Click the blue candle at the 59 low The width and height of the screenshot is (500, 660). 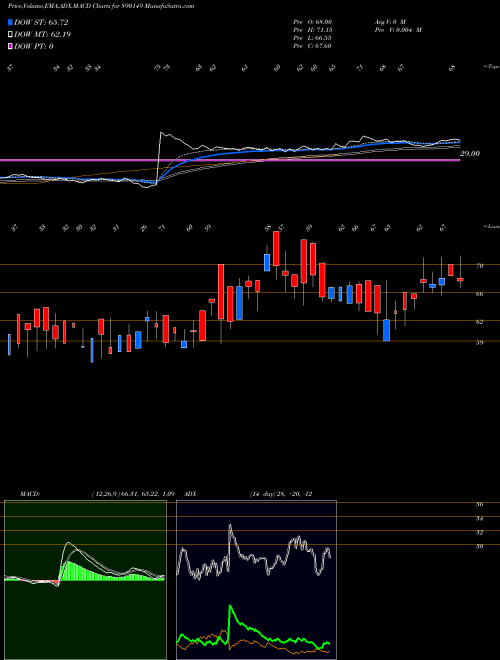[386, 330]
